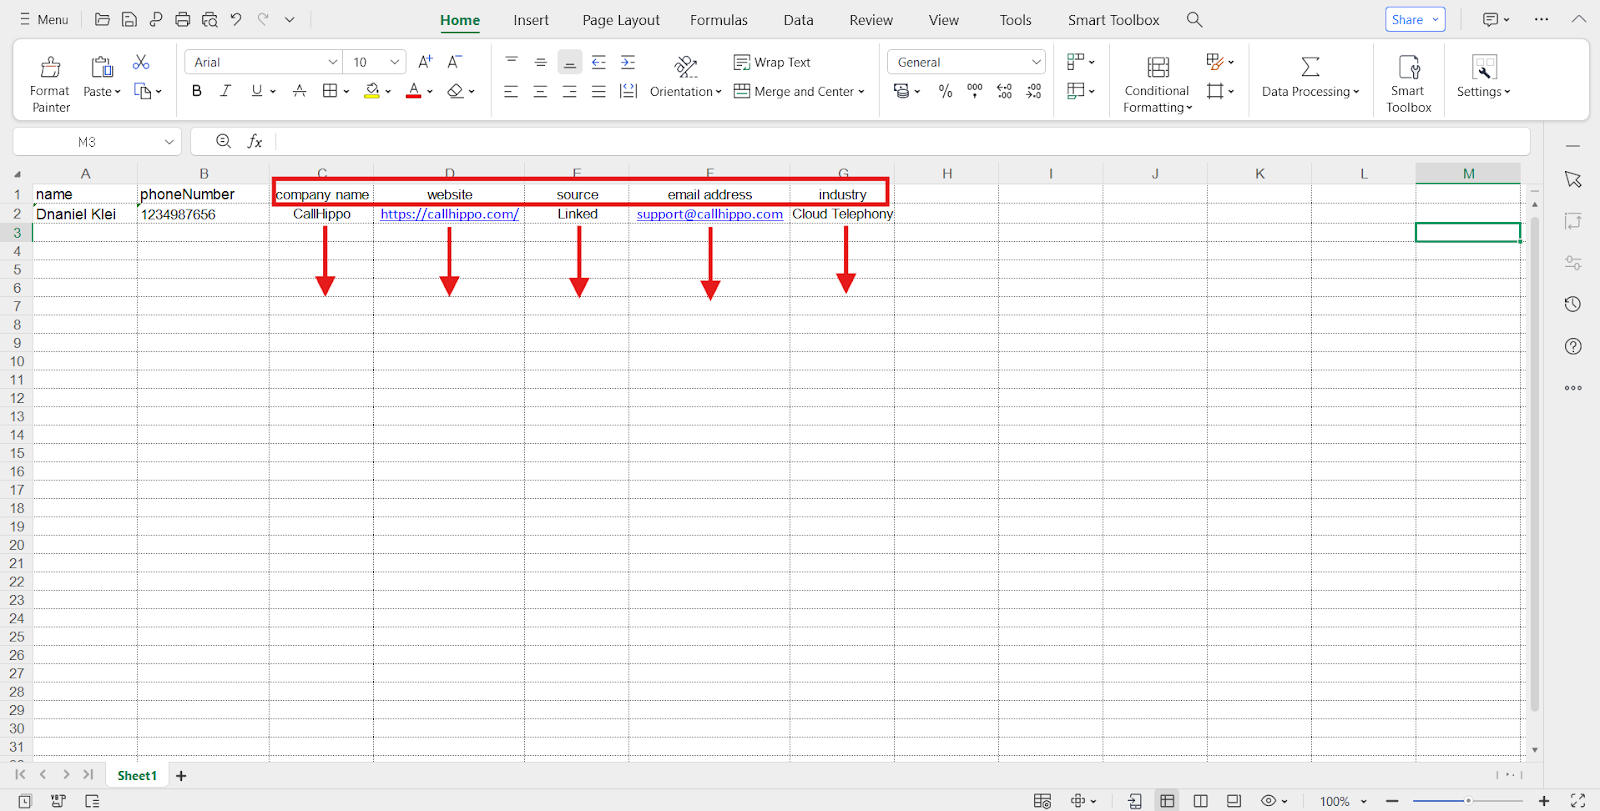This screenshot has width=1600, height=811.
Task: Open the Orientation dropdown
Action: click(x=685, y=91)
